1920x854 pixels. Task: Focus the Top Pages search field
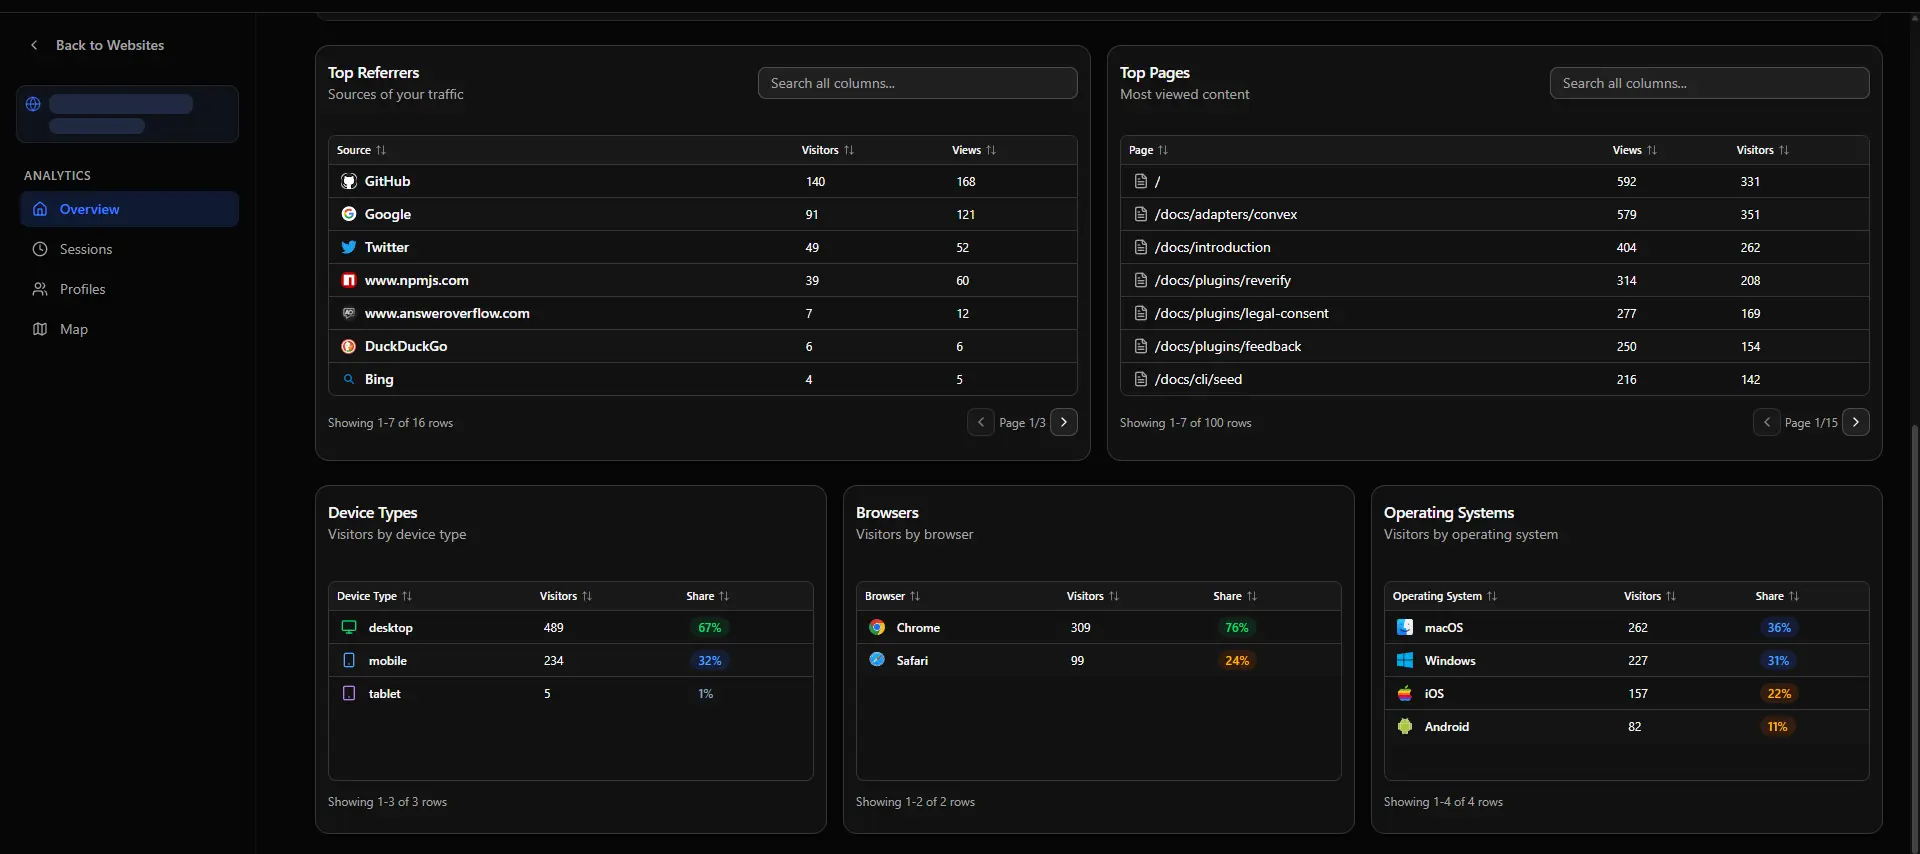click(1709, 83)
